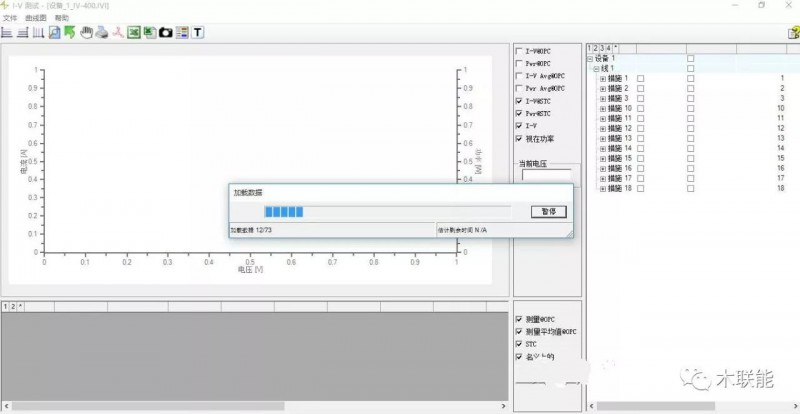This screenshot has height=414, width=800.
Task: Expand the 描迹 12 tree node
Action: 603,129
